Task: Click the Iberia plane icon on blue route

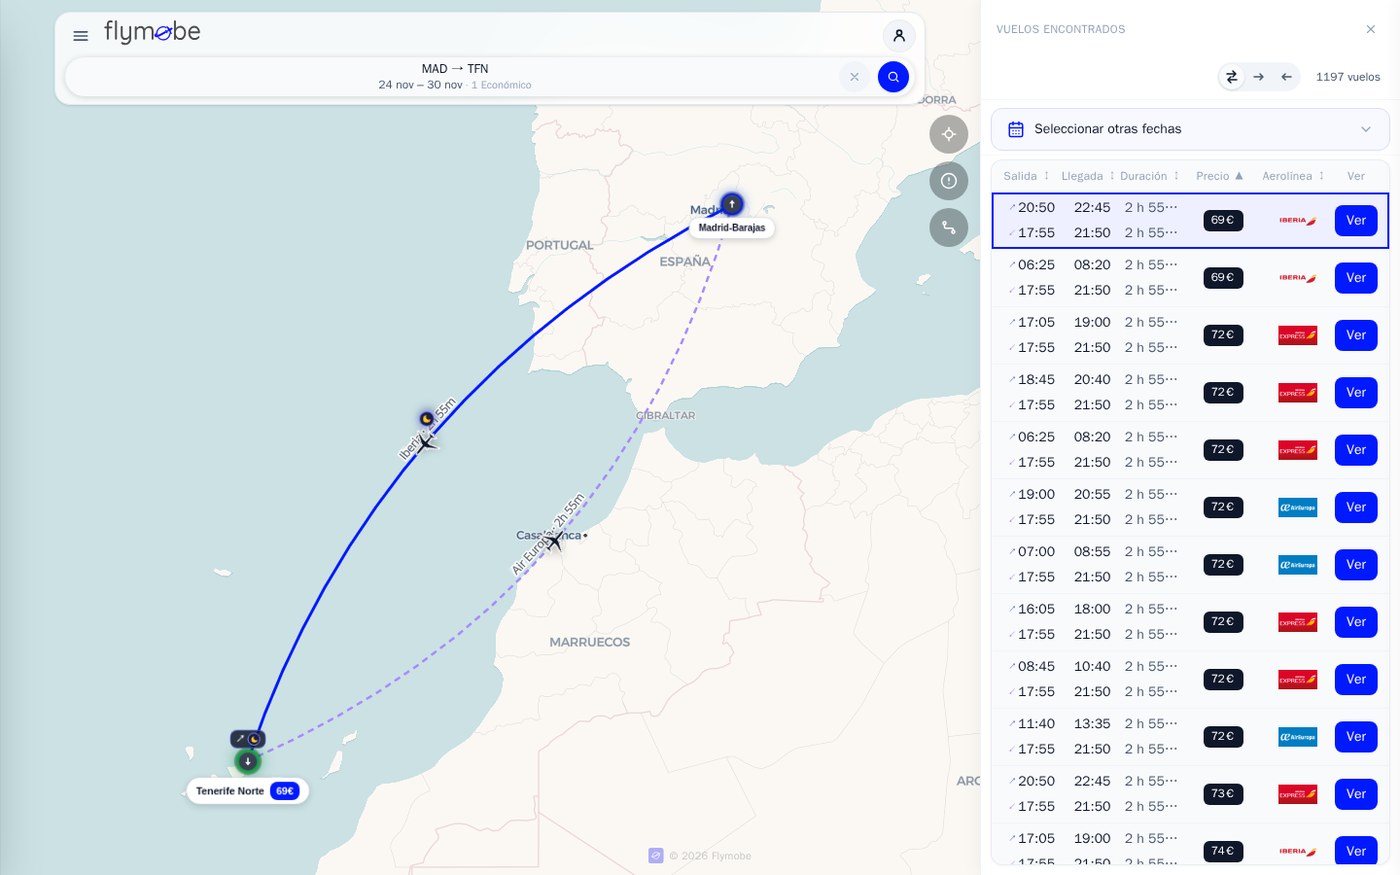Action: click(x=426, y=442)
